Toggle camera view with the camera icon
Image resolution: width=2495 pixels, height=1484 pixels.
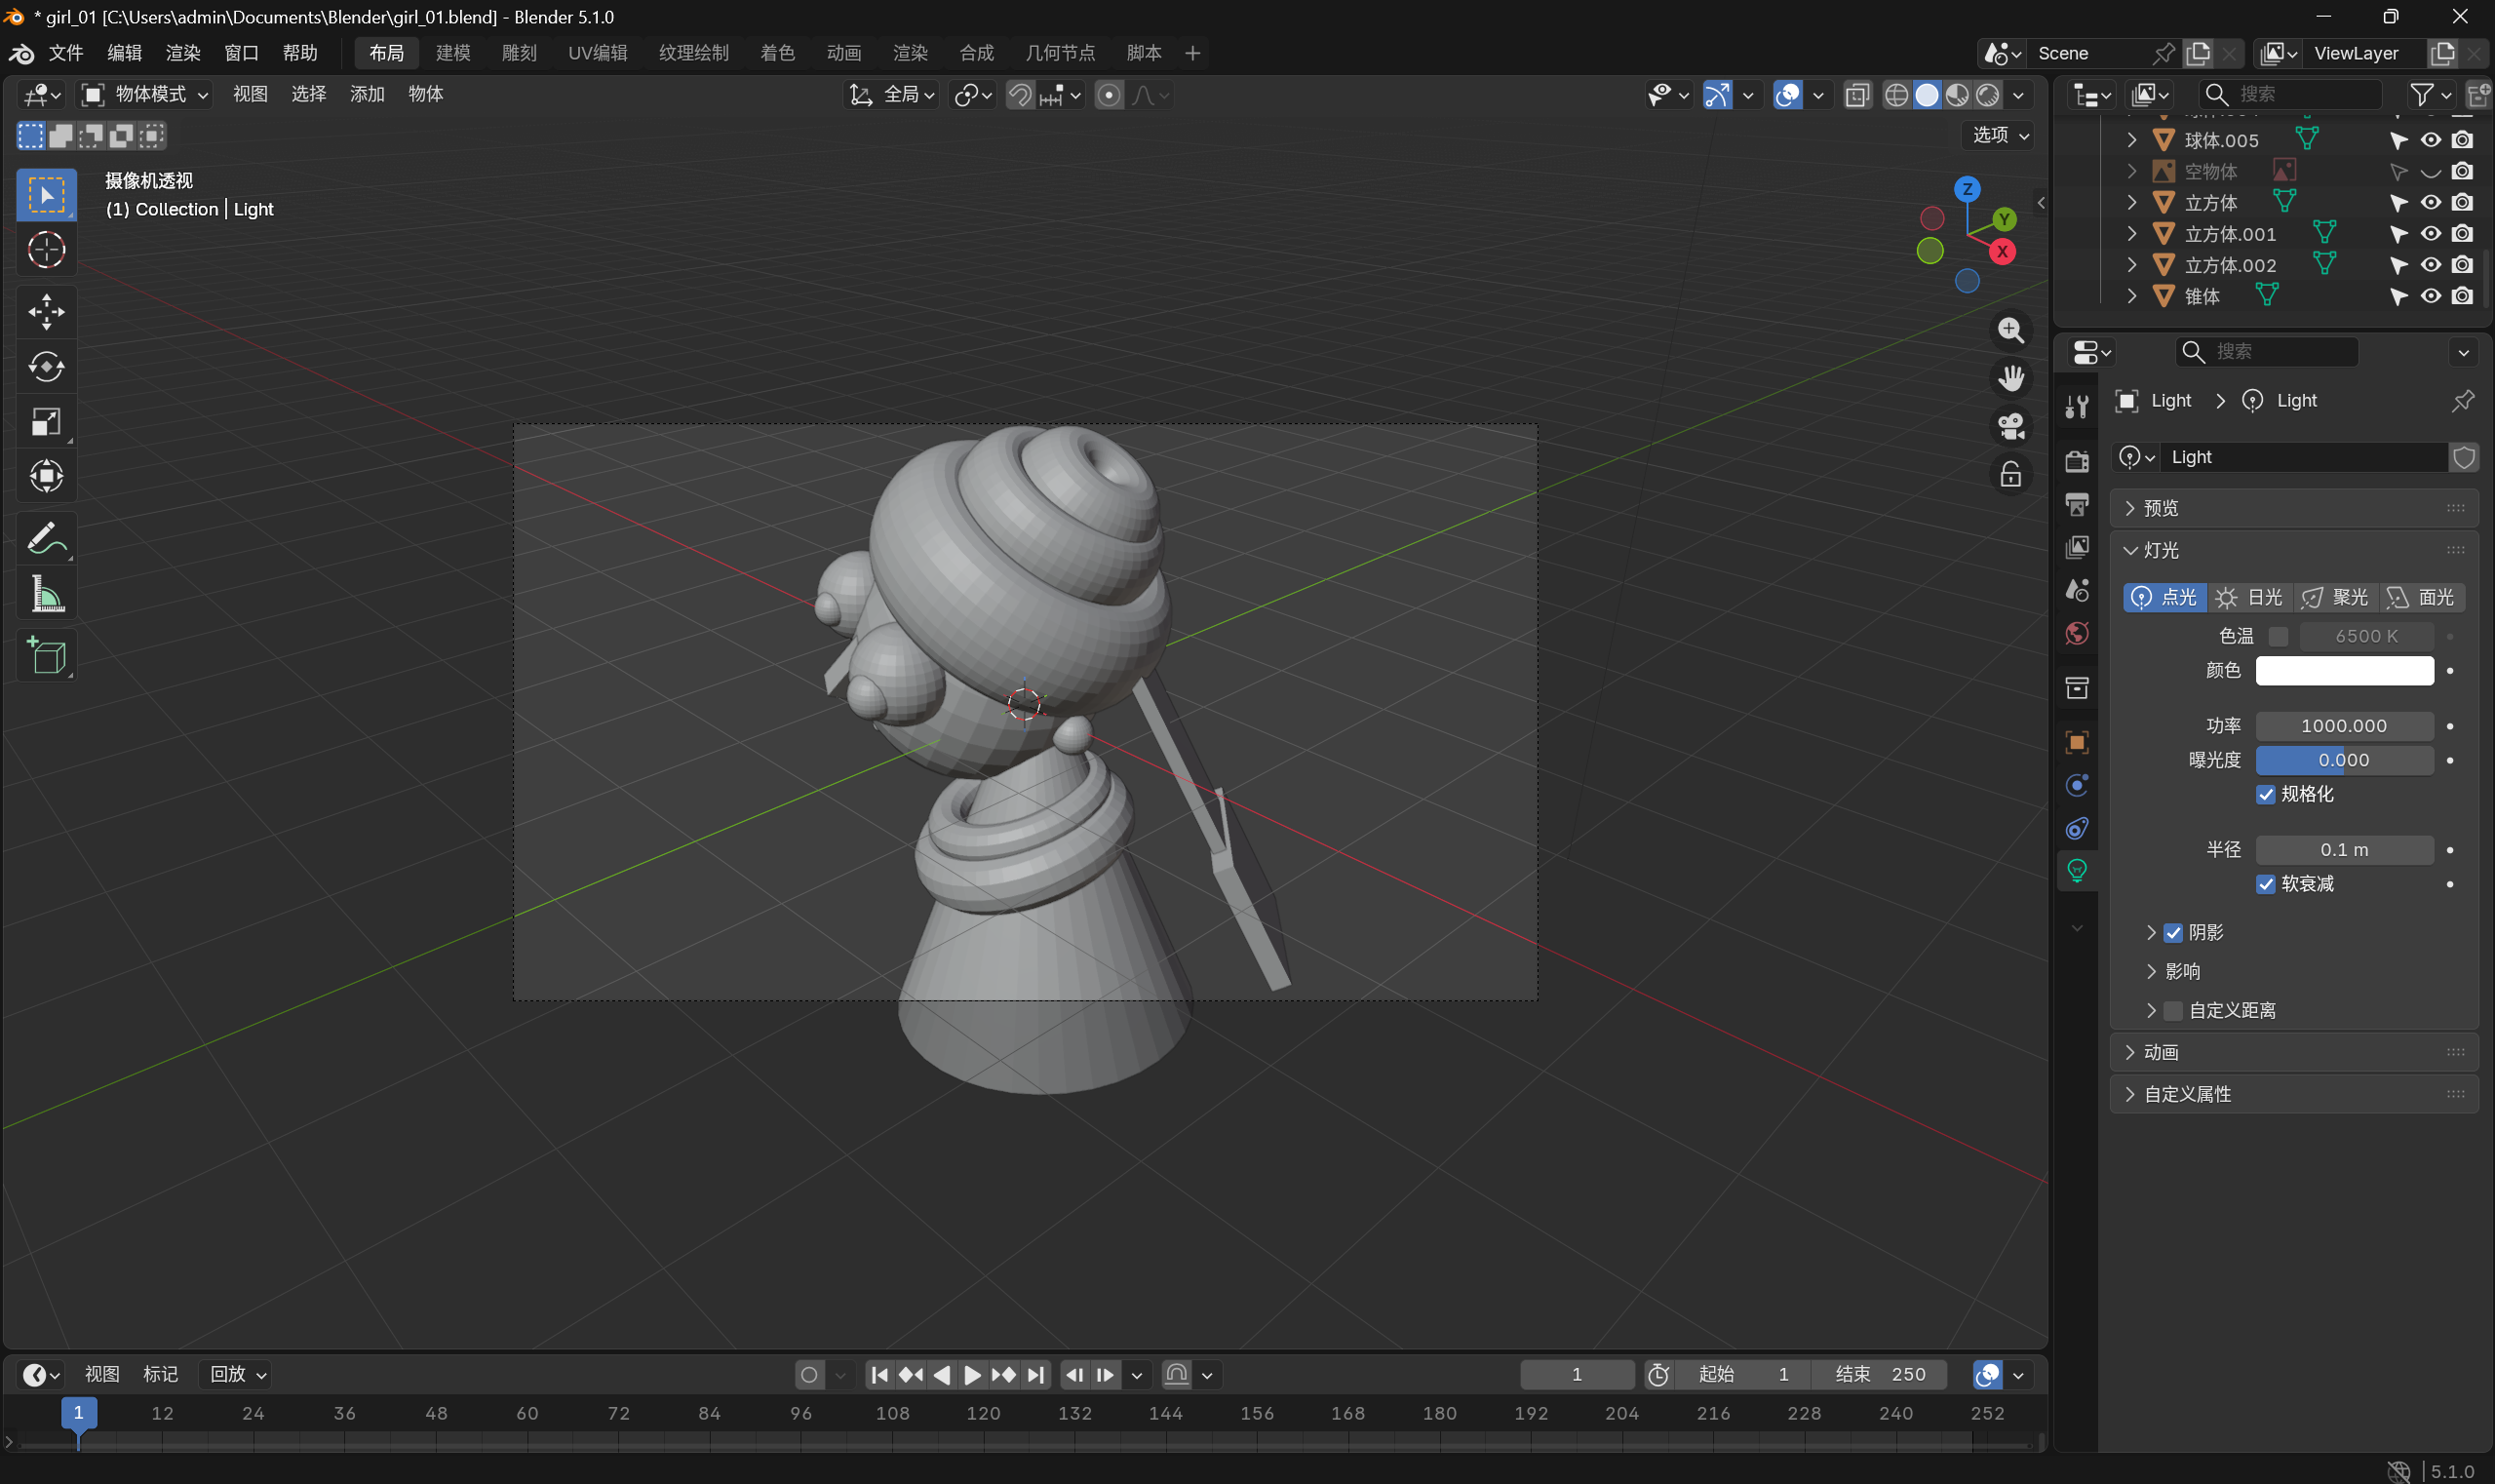[2010, 426]
